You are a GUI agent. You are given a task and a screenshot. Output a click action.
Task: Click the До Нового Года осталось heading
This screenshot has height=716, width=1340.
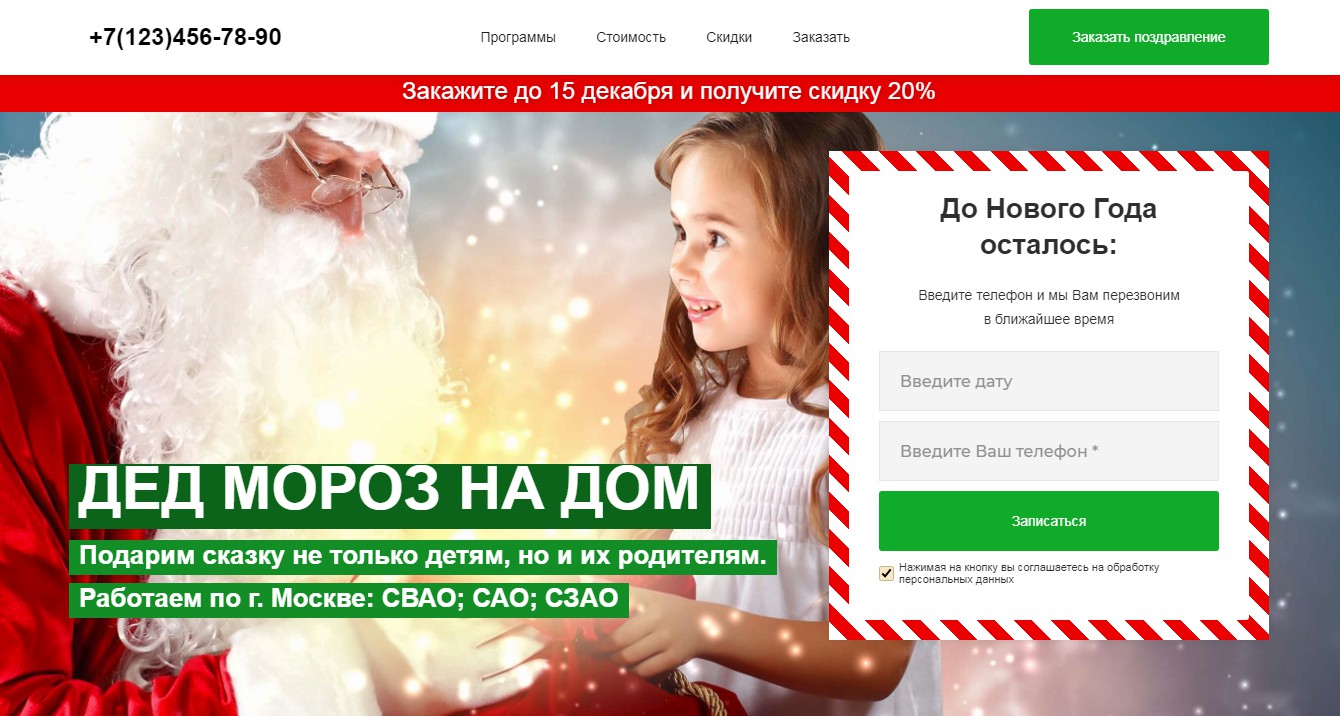[x=1048, y=227]
